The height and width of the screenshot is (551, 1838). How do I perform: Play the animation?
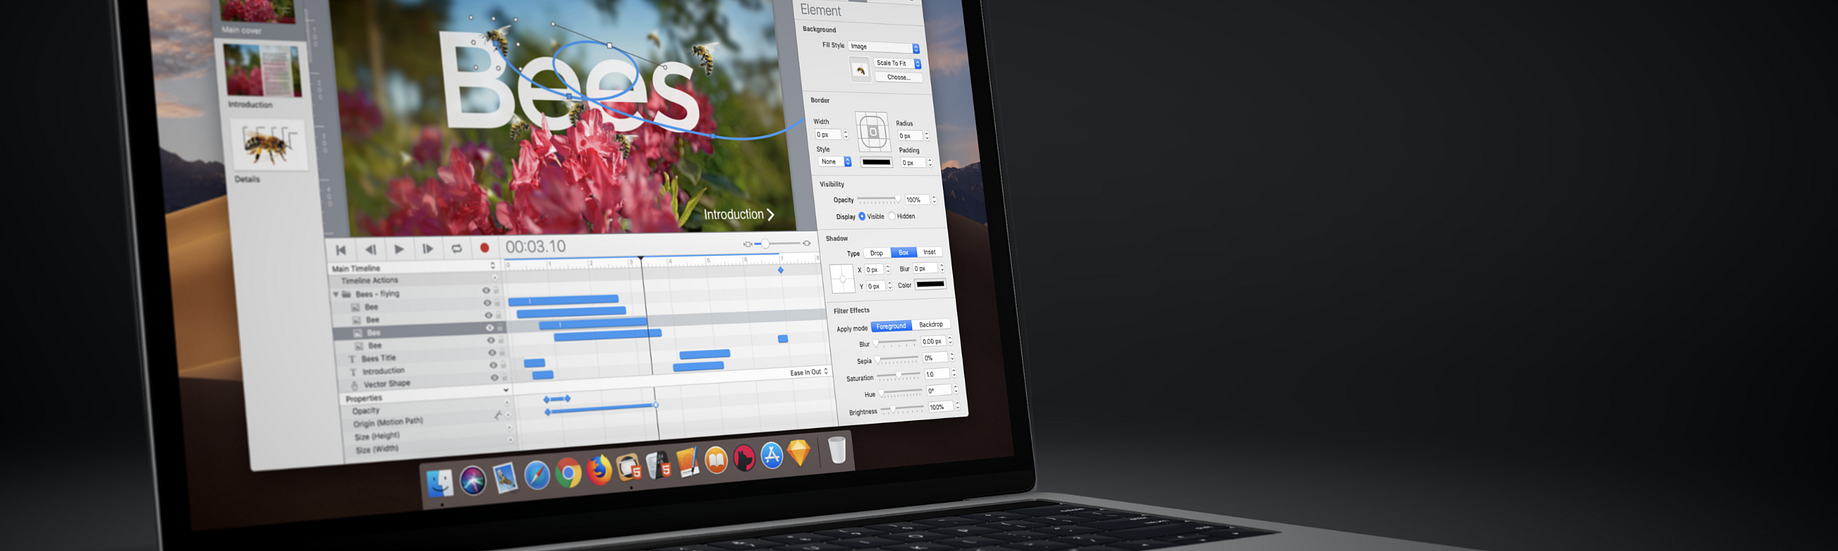pyautogui.click(x=399, y=249)
